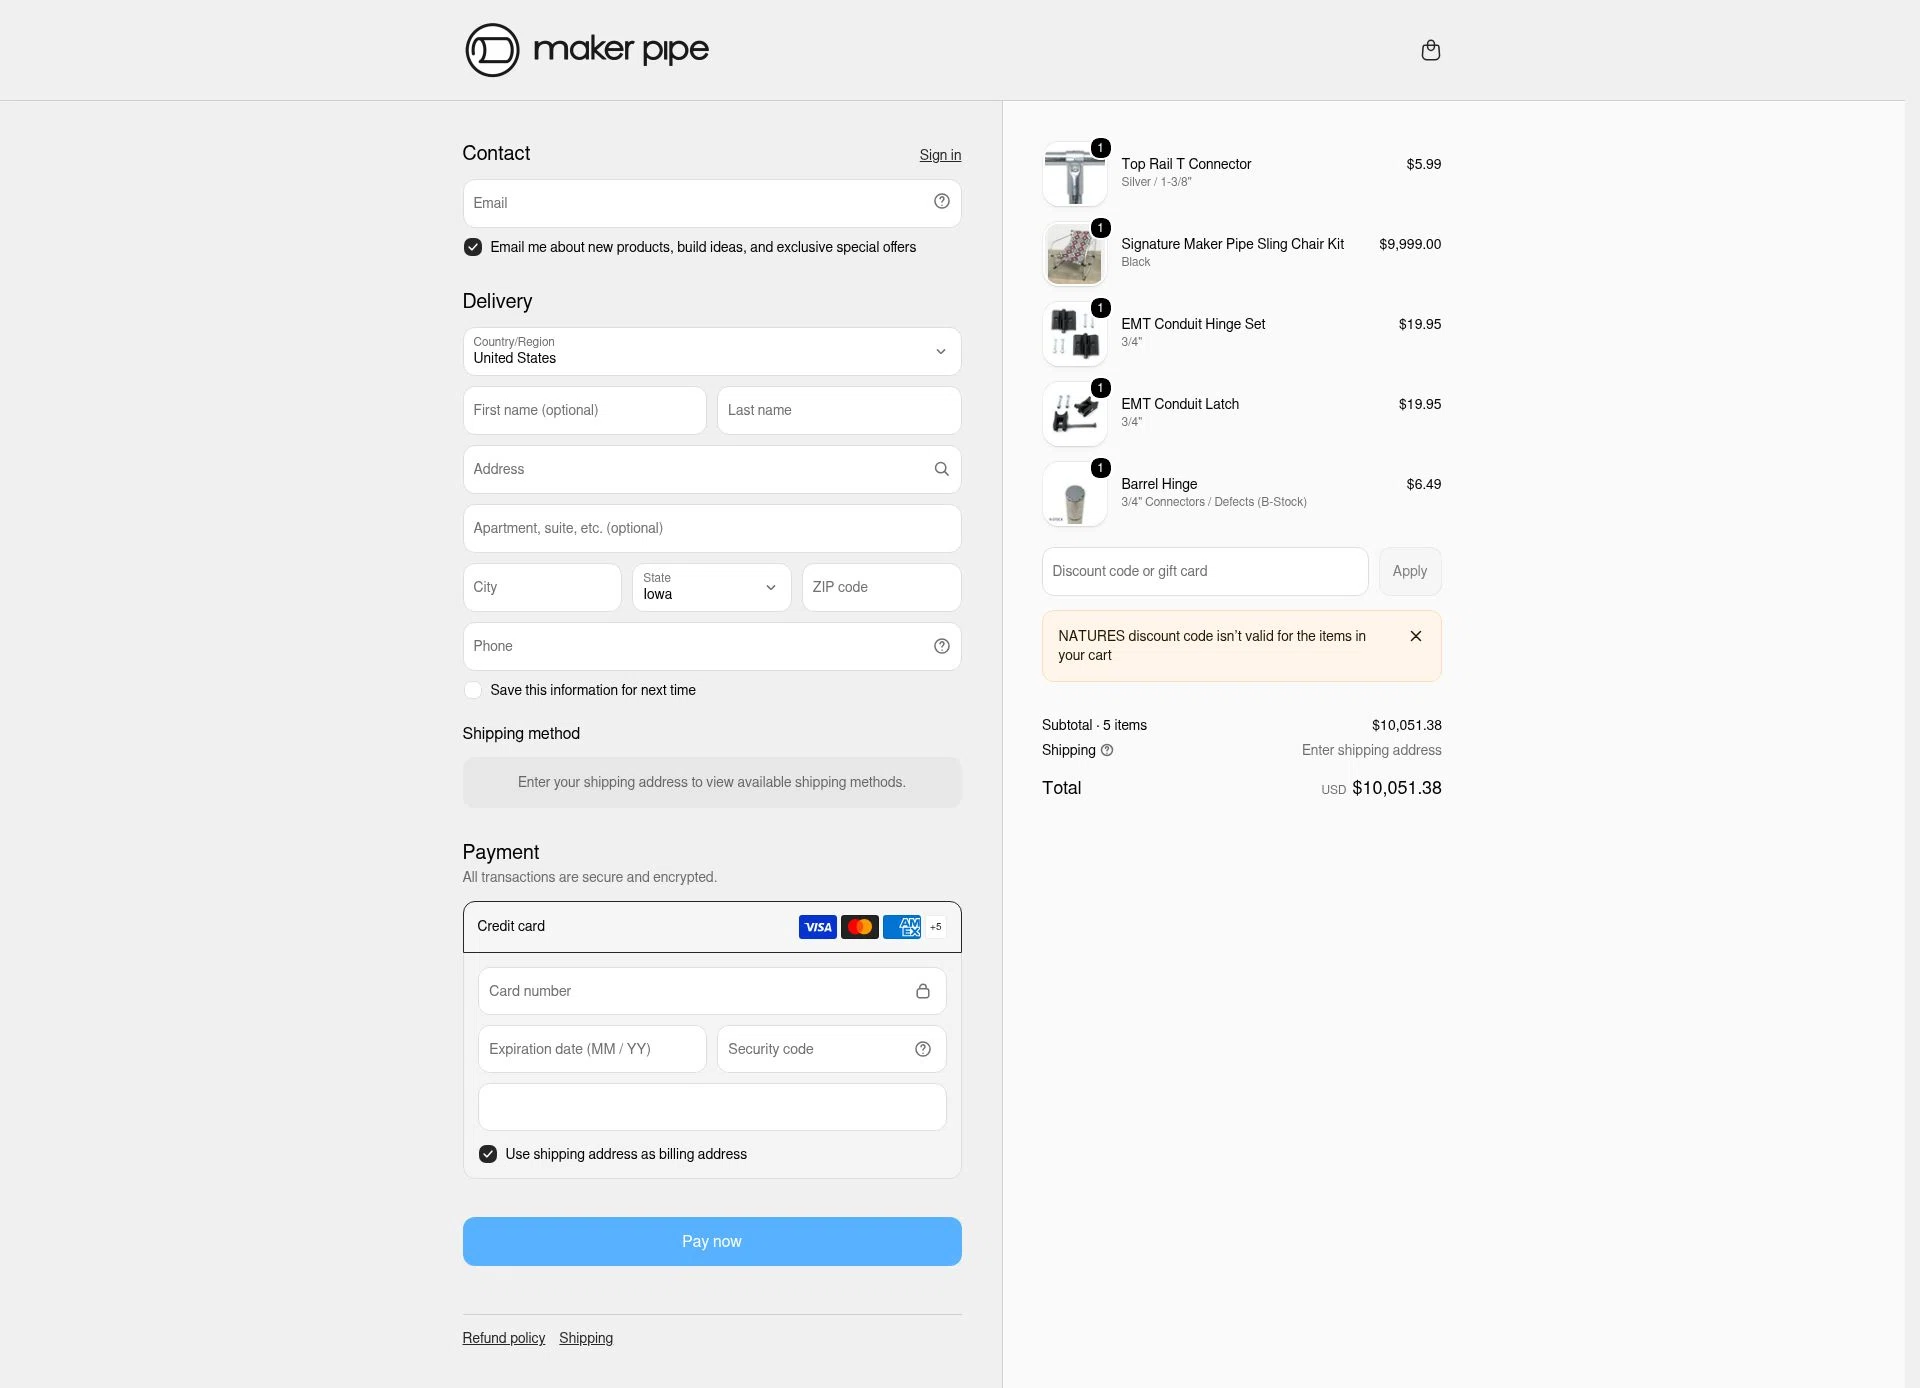Click the Email field help icon

tap(941, 202)
